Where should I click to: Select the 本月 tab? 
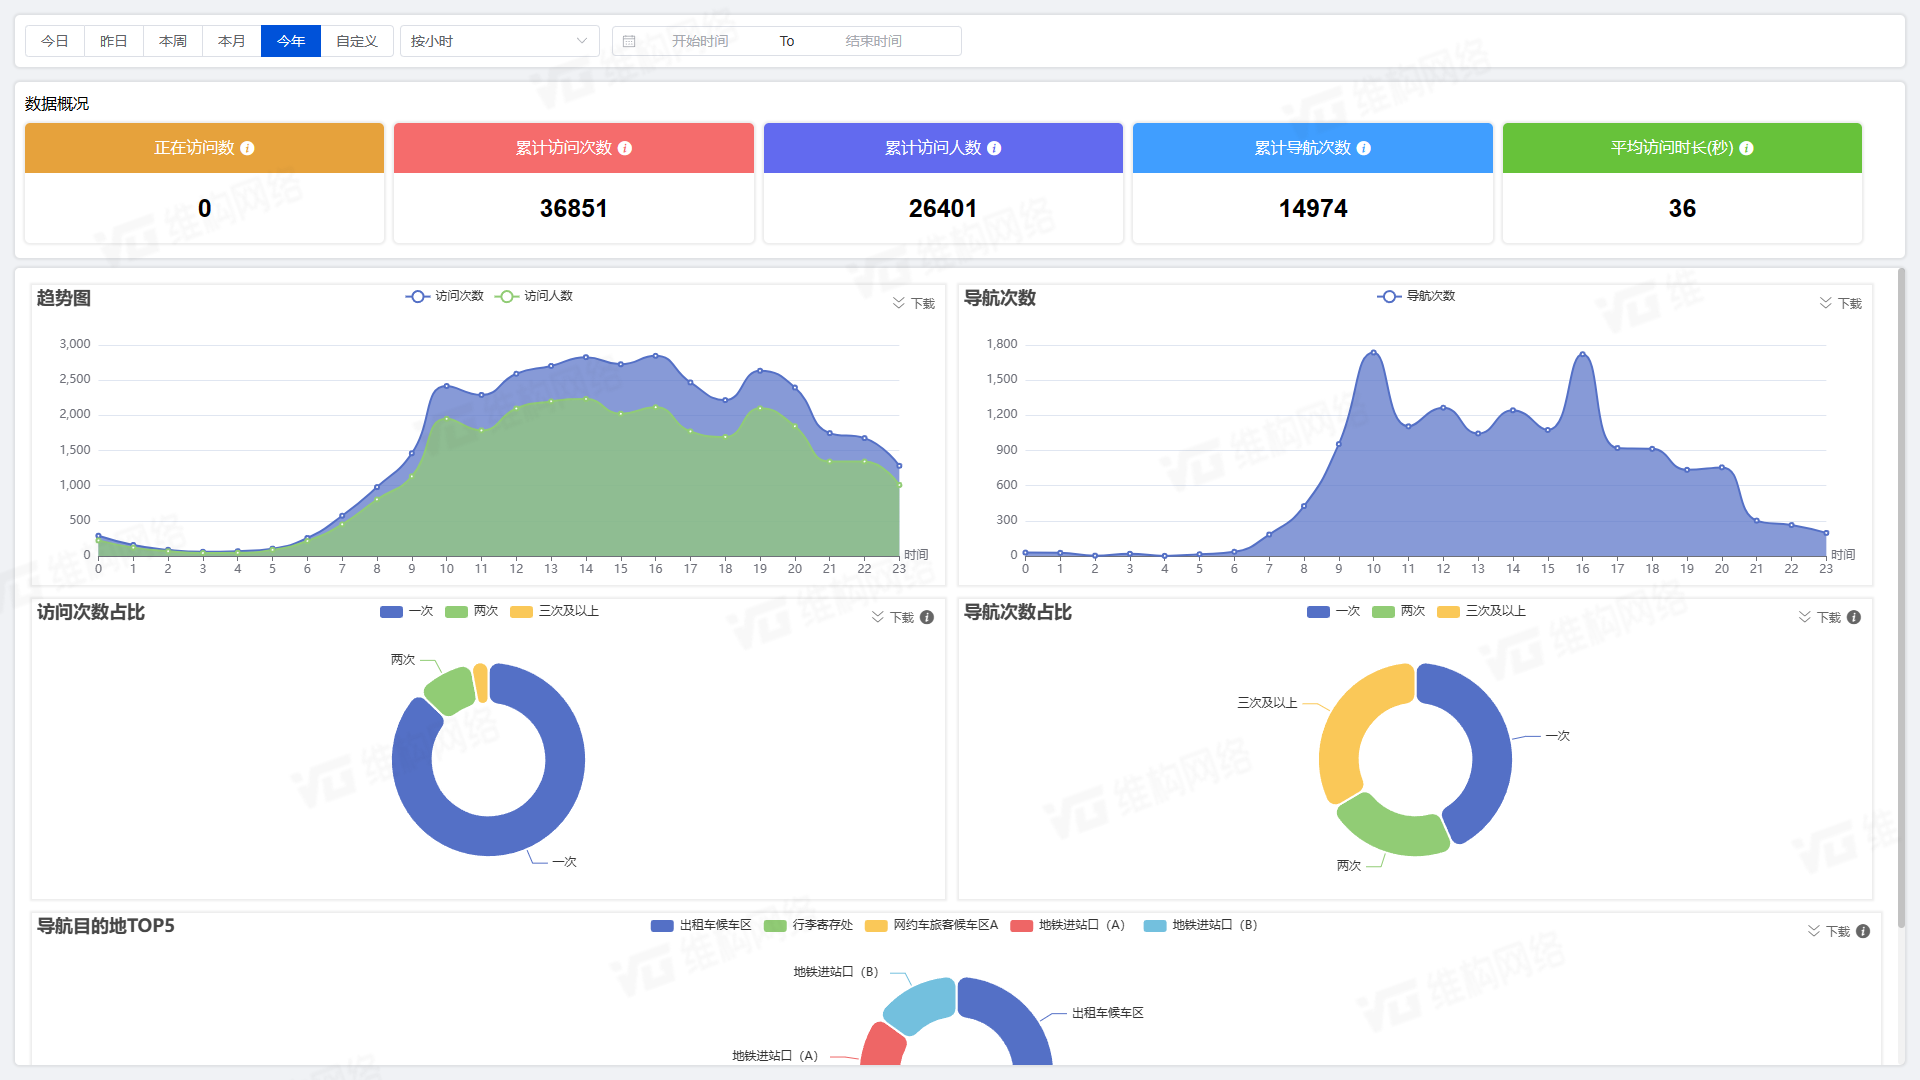[x=232, y=41]
